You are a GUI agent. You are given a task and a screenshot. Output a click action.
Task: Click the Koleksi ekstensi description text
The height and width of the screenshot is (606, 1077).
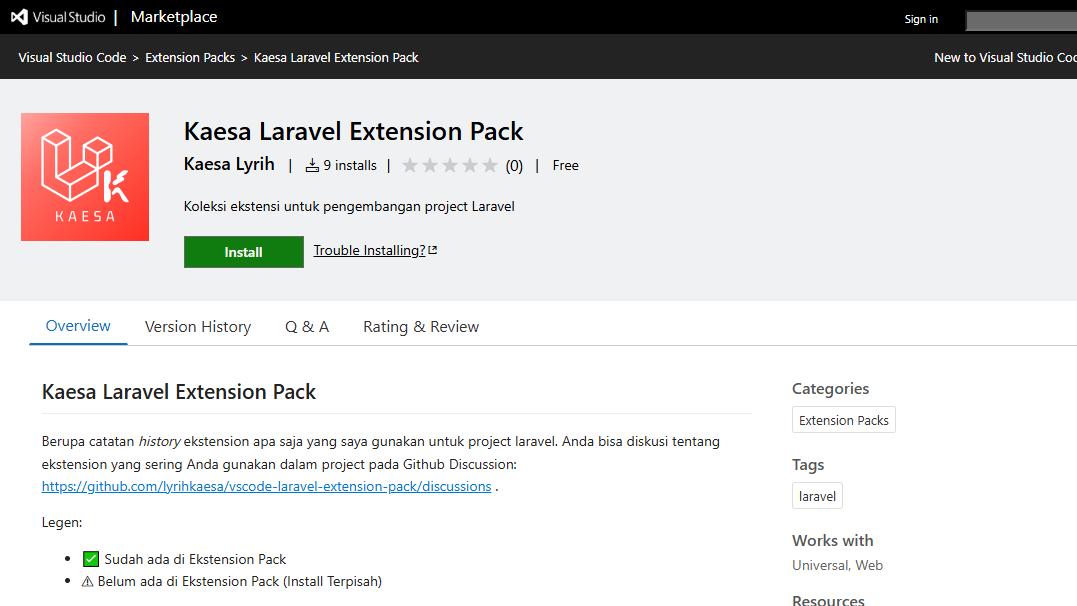point(349,207)
